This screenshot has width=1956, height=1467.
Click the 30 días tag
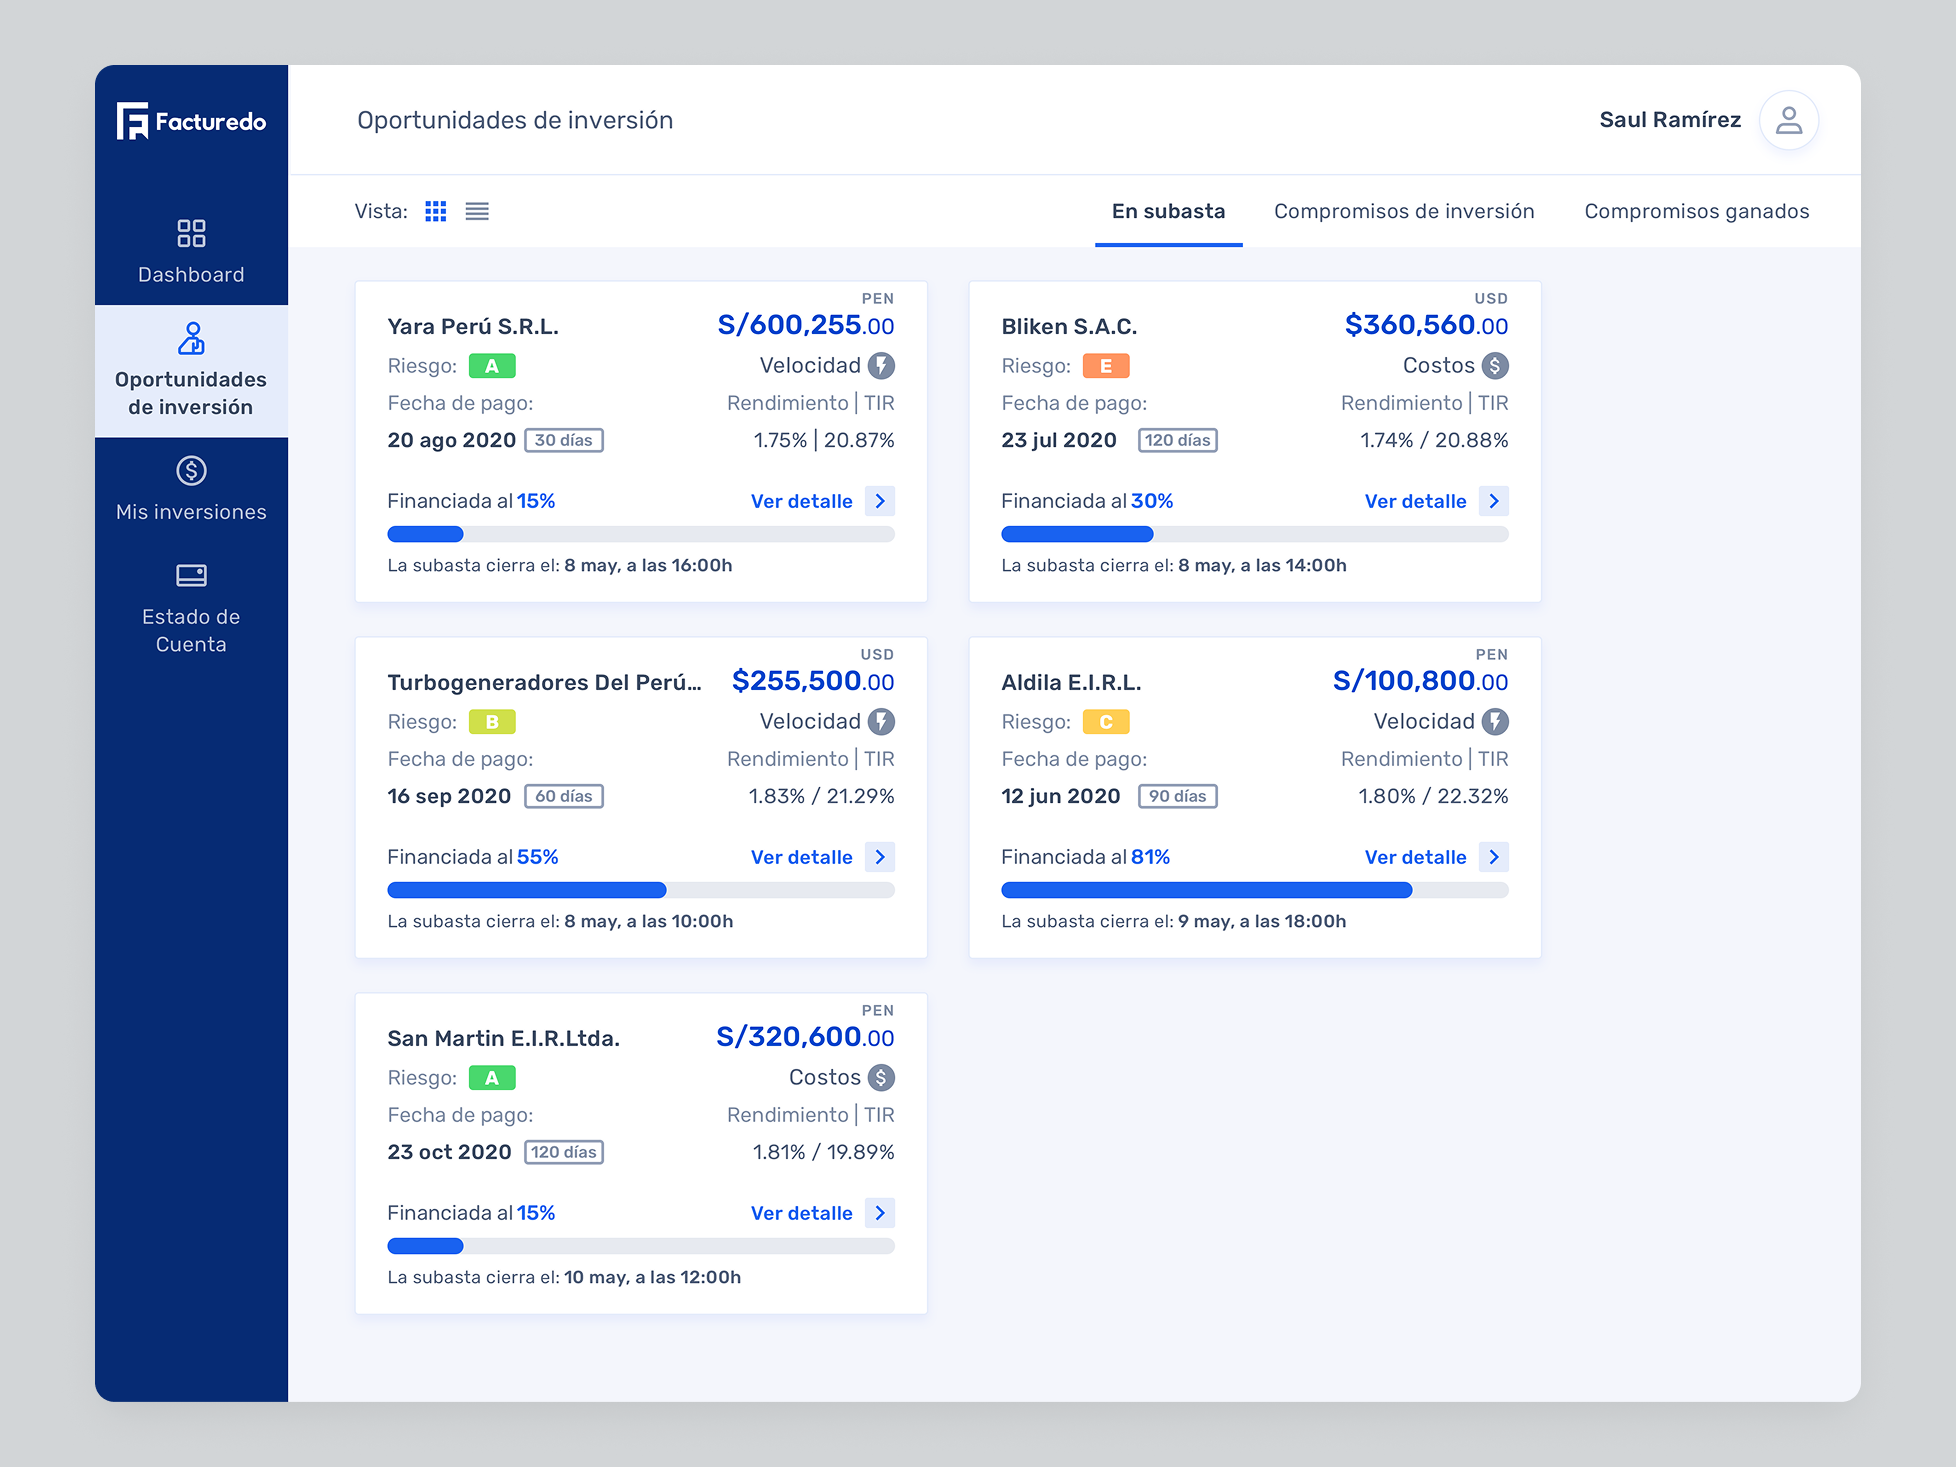(564, 440)
